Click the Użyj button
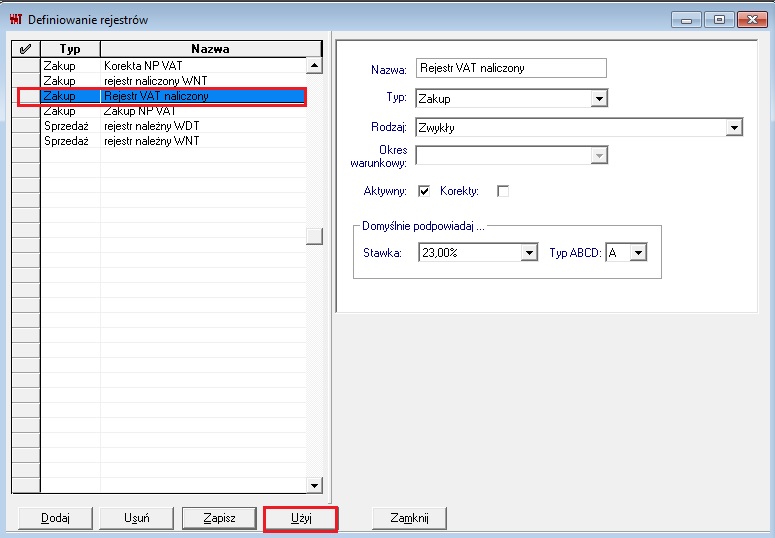Image resolution: width=775 pixels, height=538 pixels. click(301, 518)
